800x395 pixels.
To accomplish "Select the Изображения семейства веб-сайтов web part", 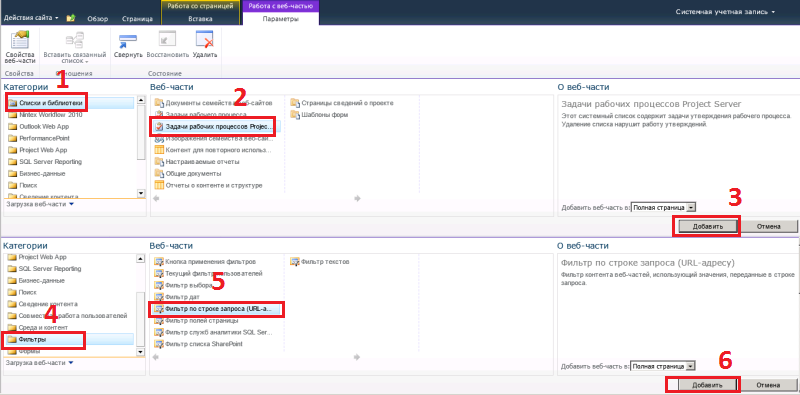I will [x=214, y=138].
